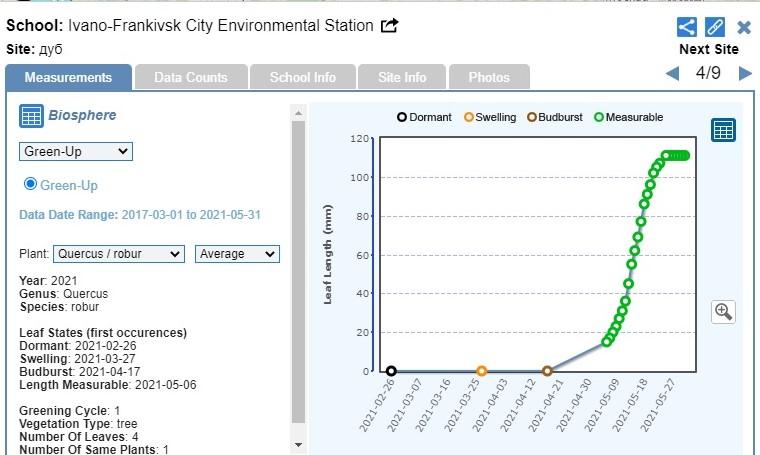Click the copy link icon
The width and height of the screenshot is (760, 455).
(715, 27)
